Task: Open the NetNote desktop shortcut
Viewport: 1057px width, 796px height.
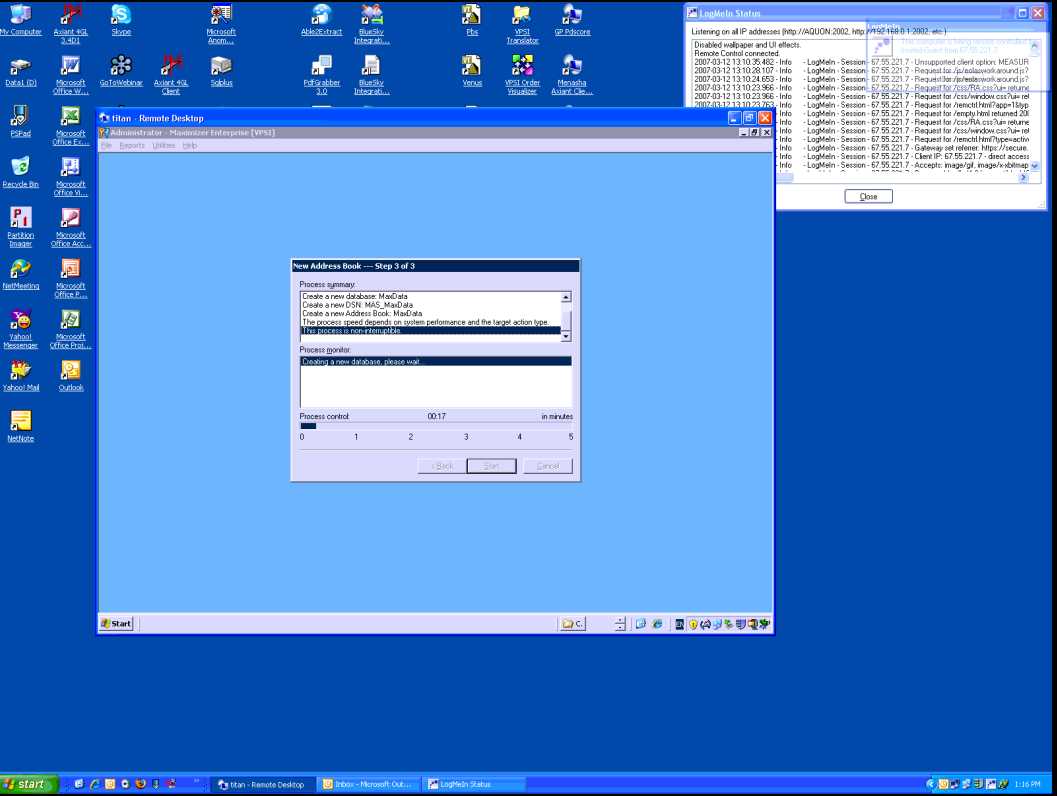Action: 20,421
